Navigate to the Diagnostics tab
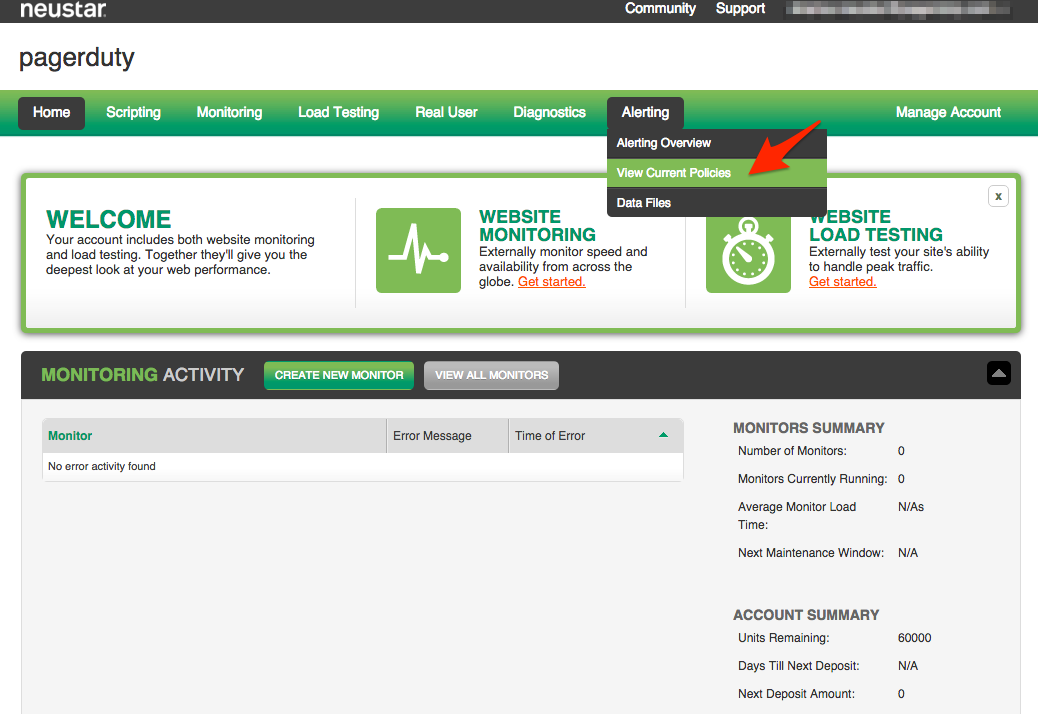 pos(549,112)
